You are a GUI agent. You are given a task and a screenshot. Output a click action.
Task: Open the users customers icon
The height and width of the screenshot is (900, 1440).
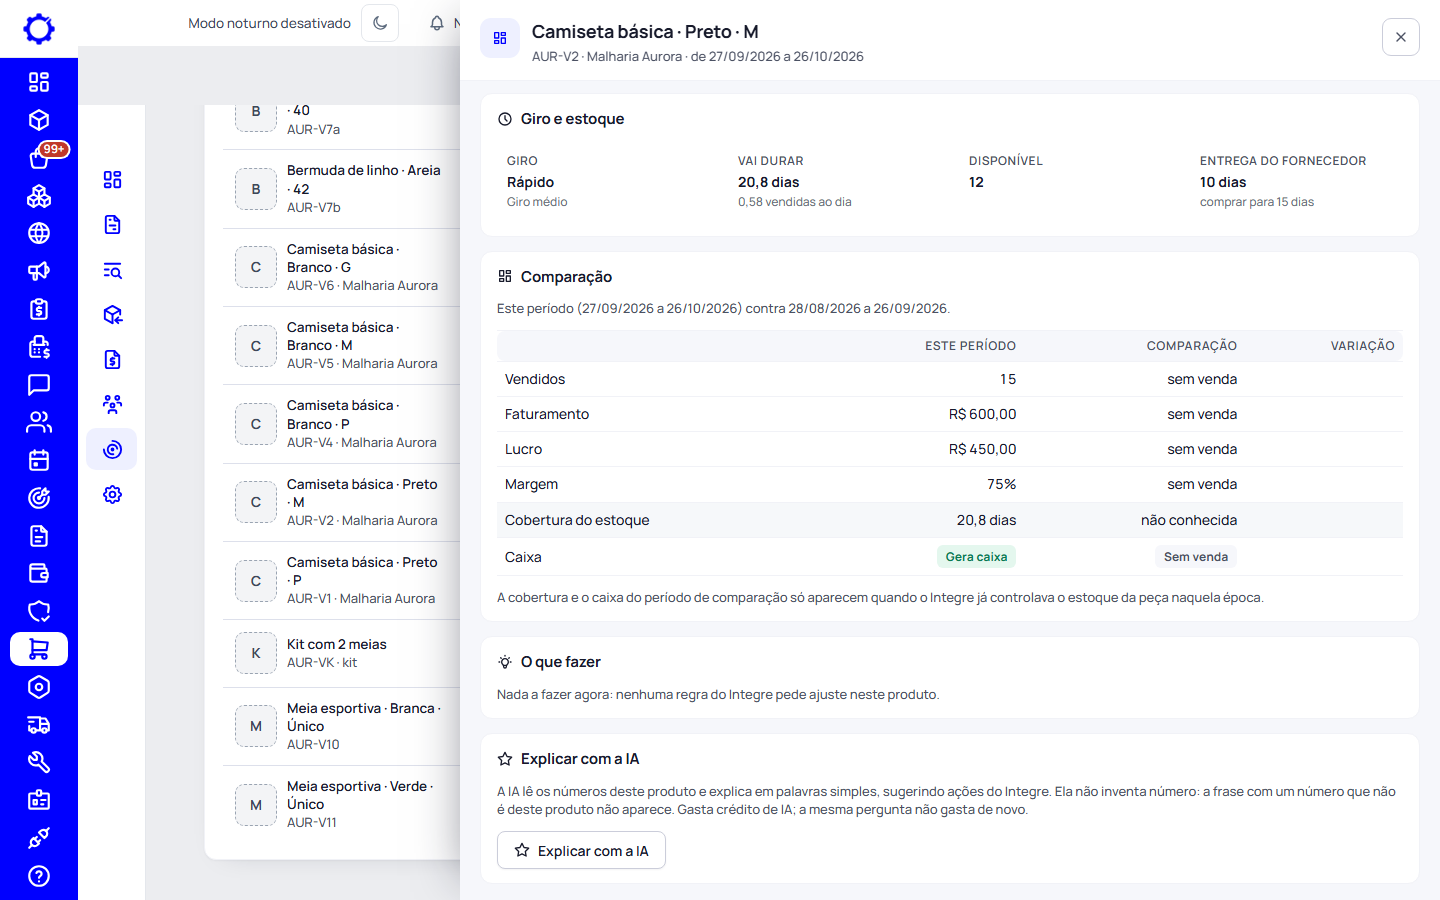coord(39,422)
